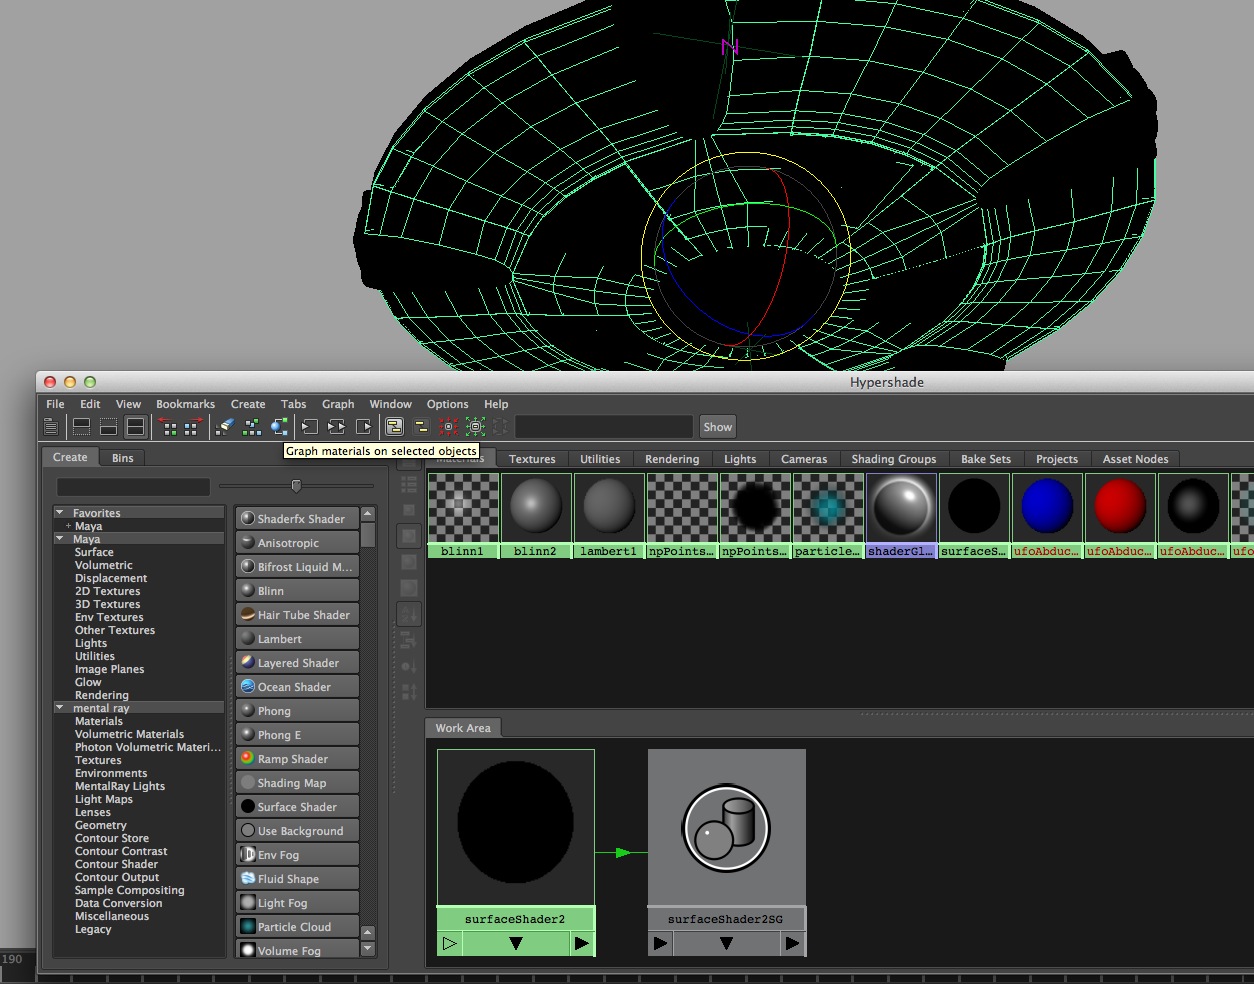Show input and output connections

coord(337,427)
